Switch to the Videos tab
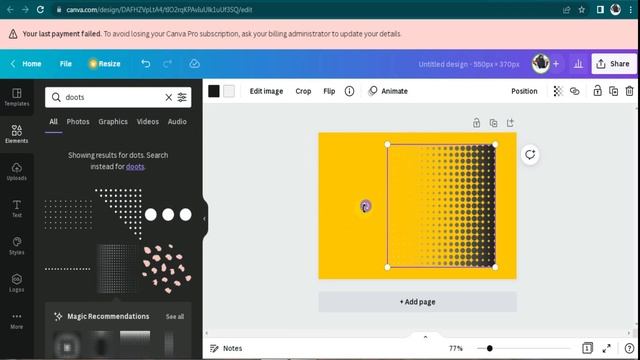Screen dimensions: 640x360 [x=148, y=122]
